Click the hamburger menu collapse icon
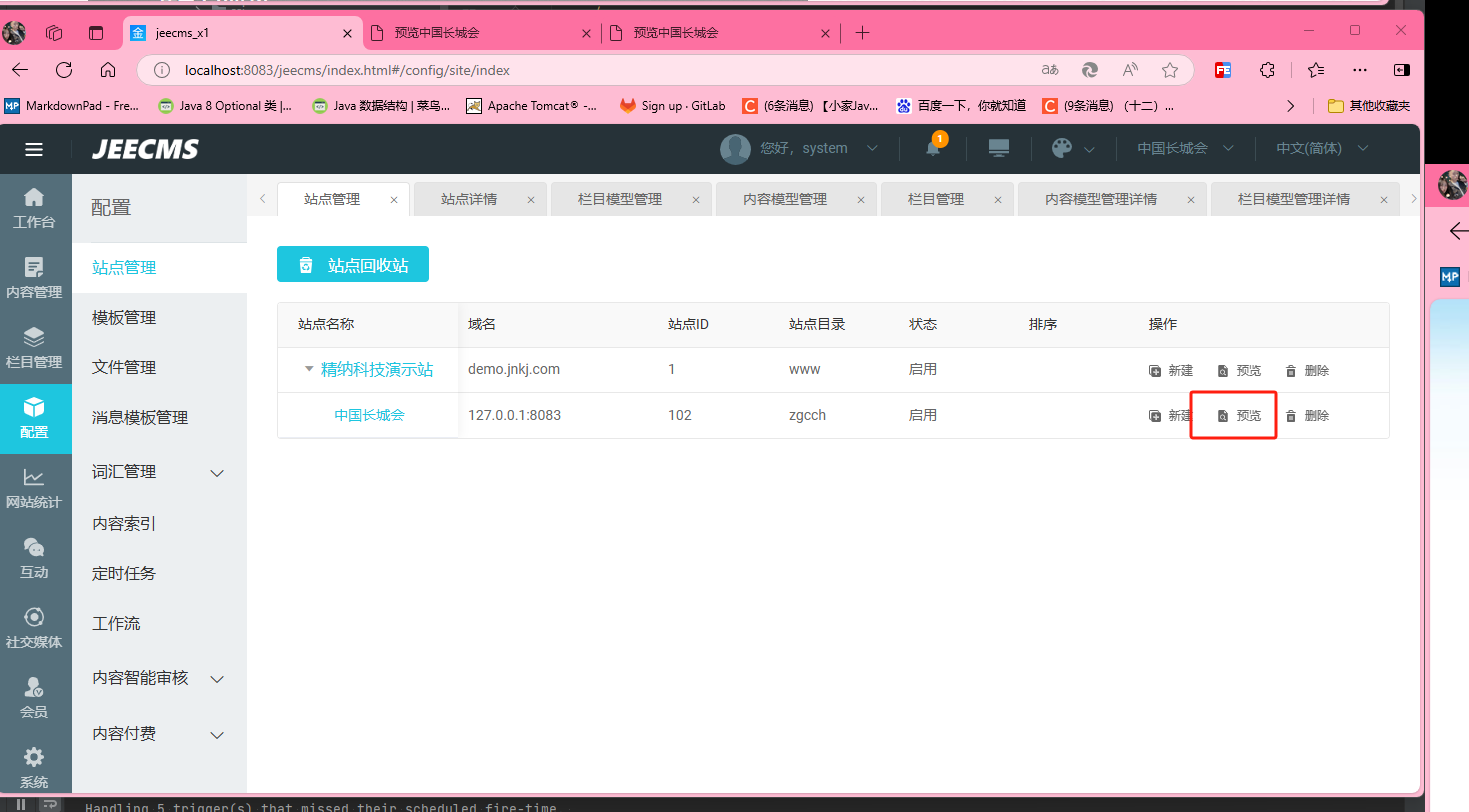 [x=34, y=149]
